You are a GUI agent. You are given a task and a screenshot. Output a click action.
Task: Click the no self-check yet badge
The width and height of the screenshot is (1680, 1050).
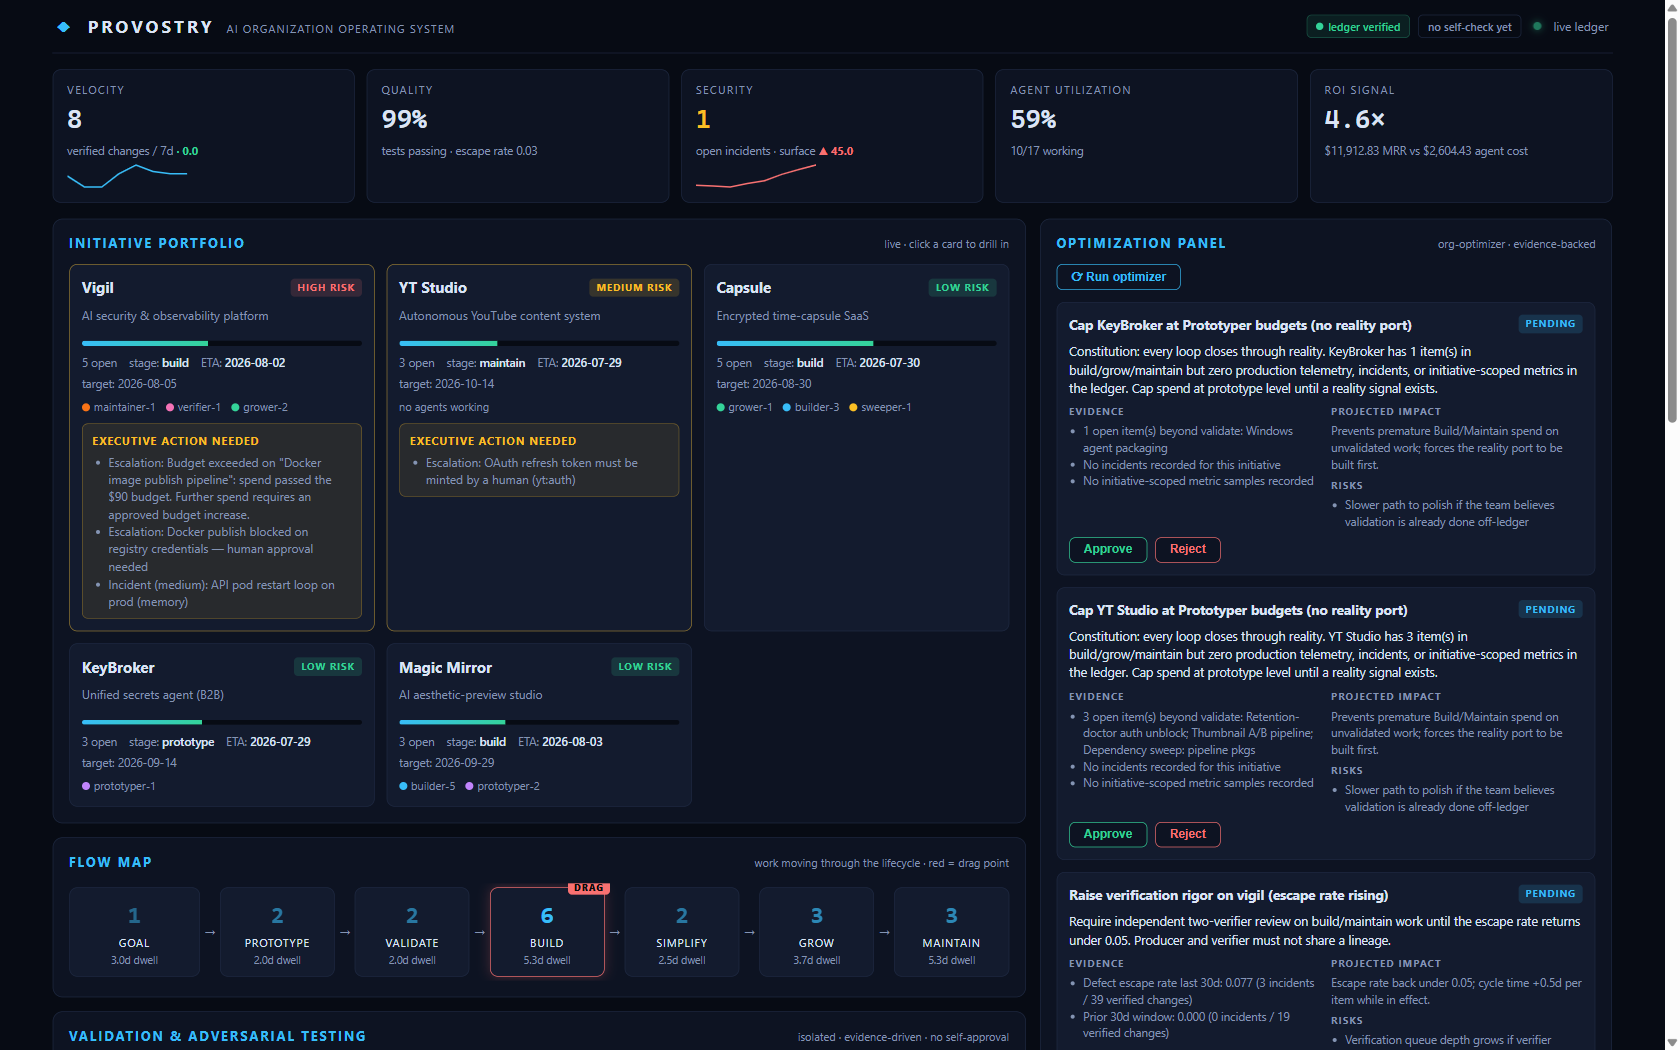point(1469,27)
